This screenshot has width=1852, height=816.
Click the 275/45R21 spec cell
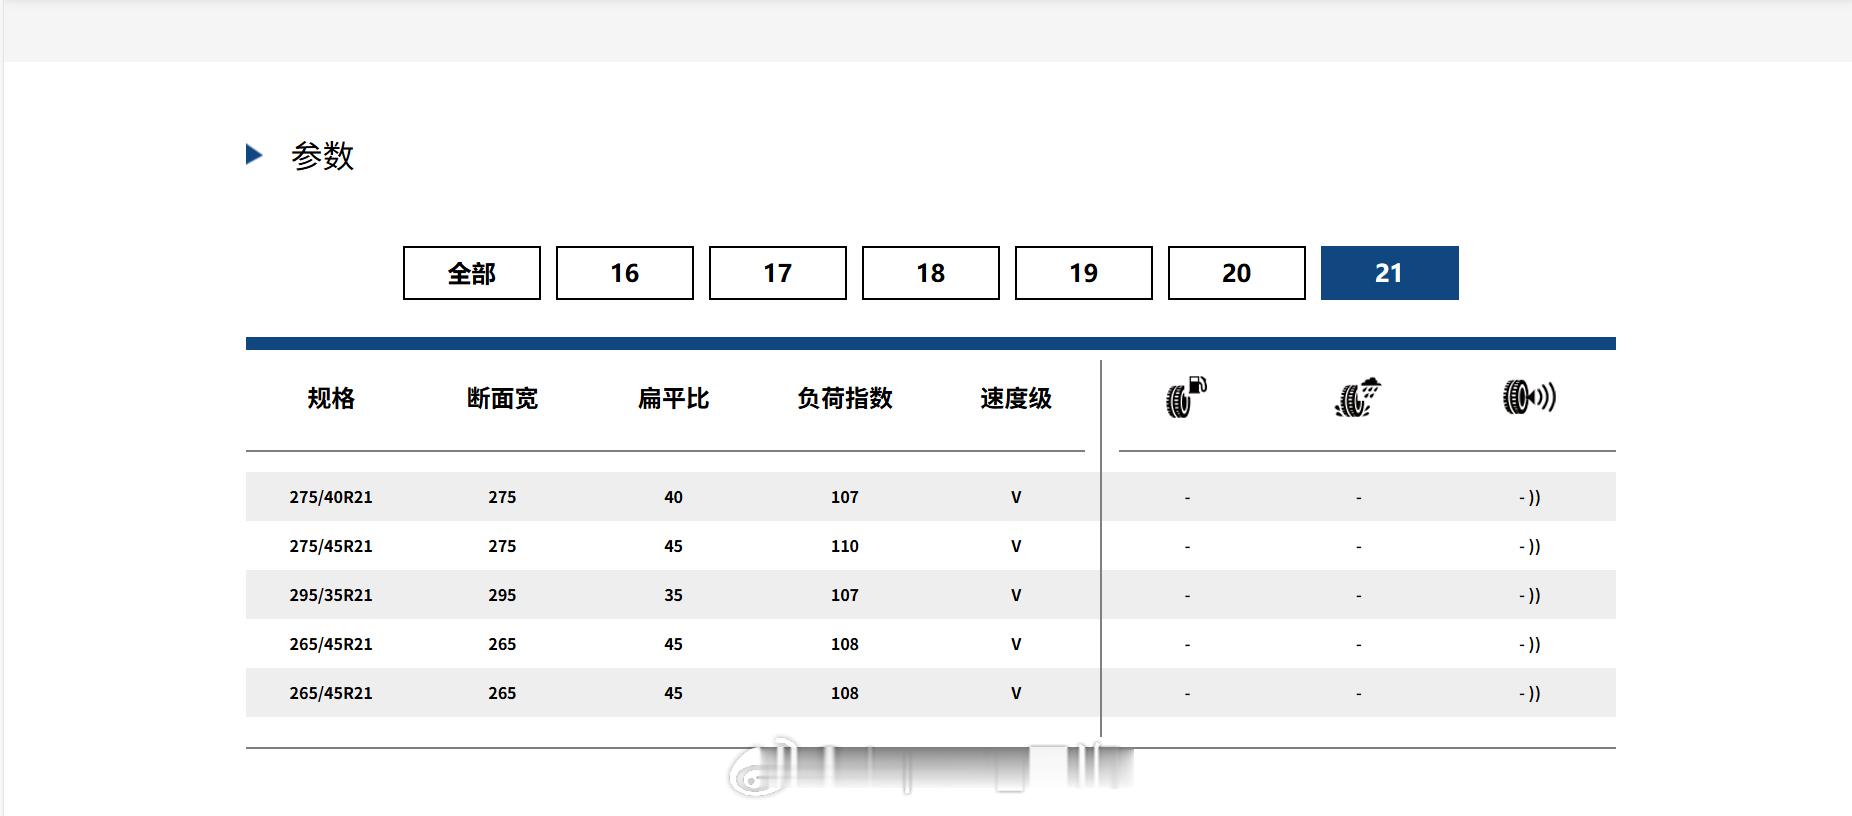click(x=331, y=546)
